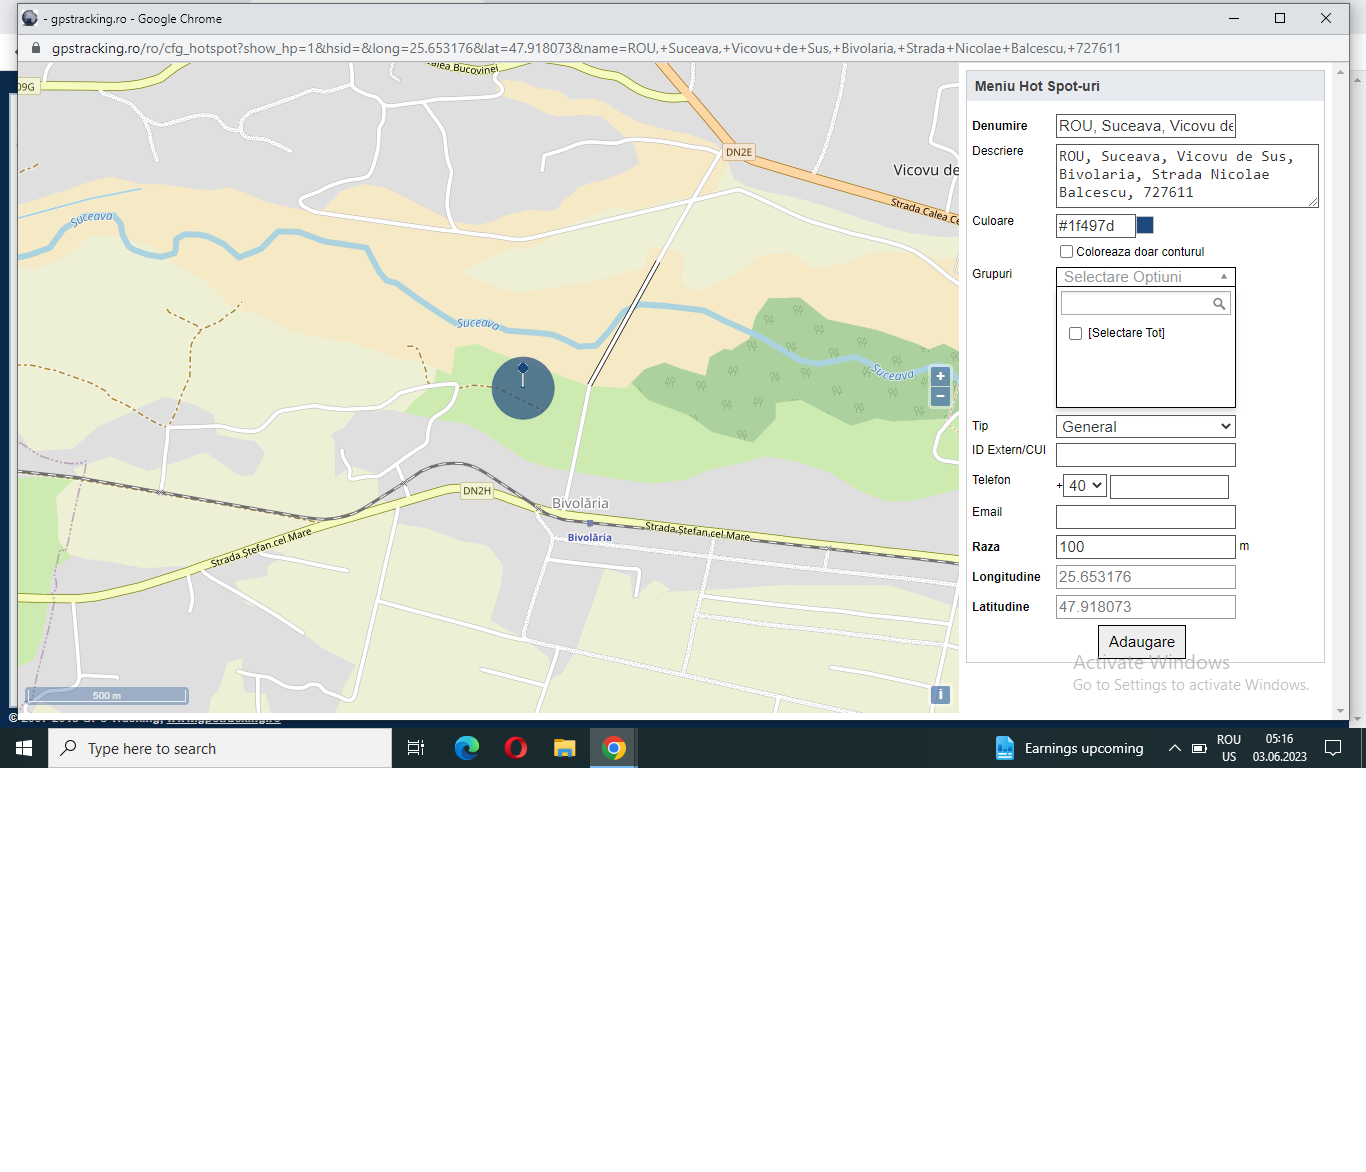
Task: Click the blue color swatch next to Culoare
Action: [1146, 226]
